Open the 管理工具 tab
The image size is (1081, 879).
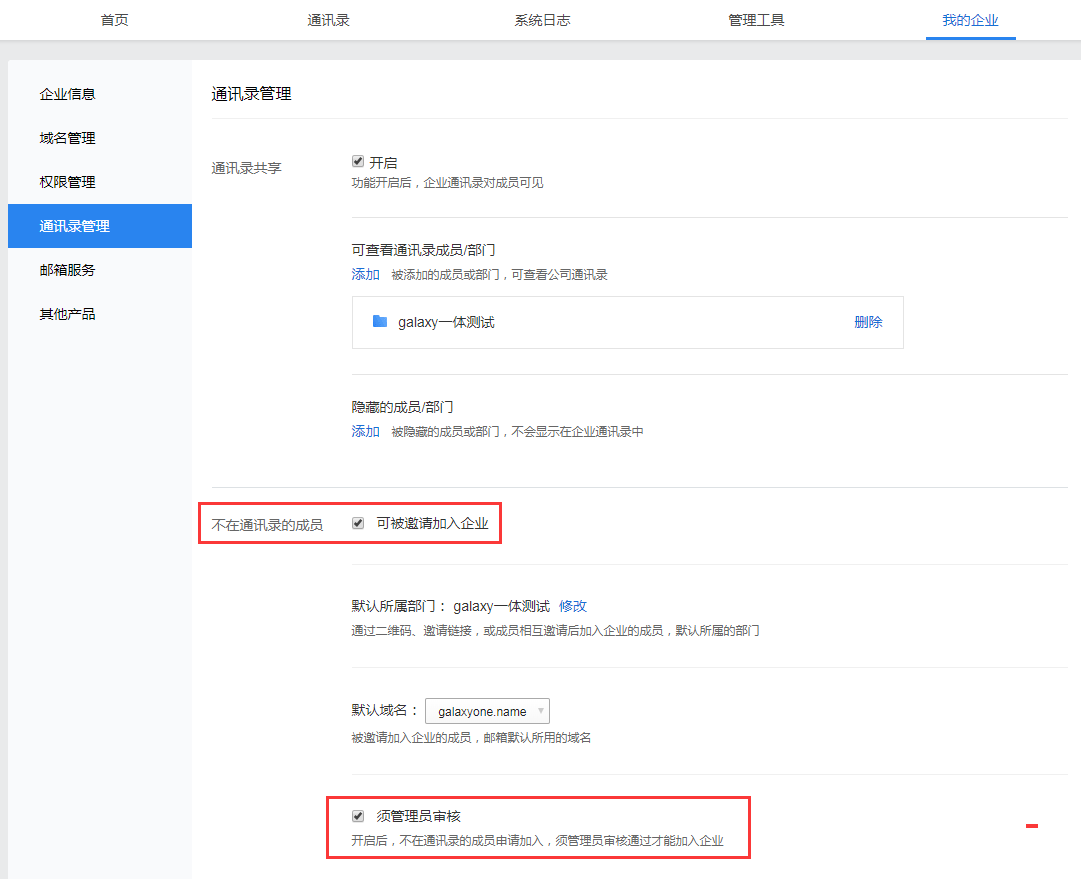pyautogui.click(x=756, y=19)
